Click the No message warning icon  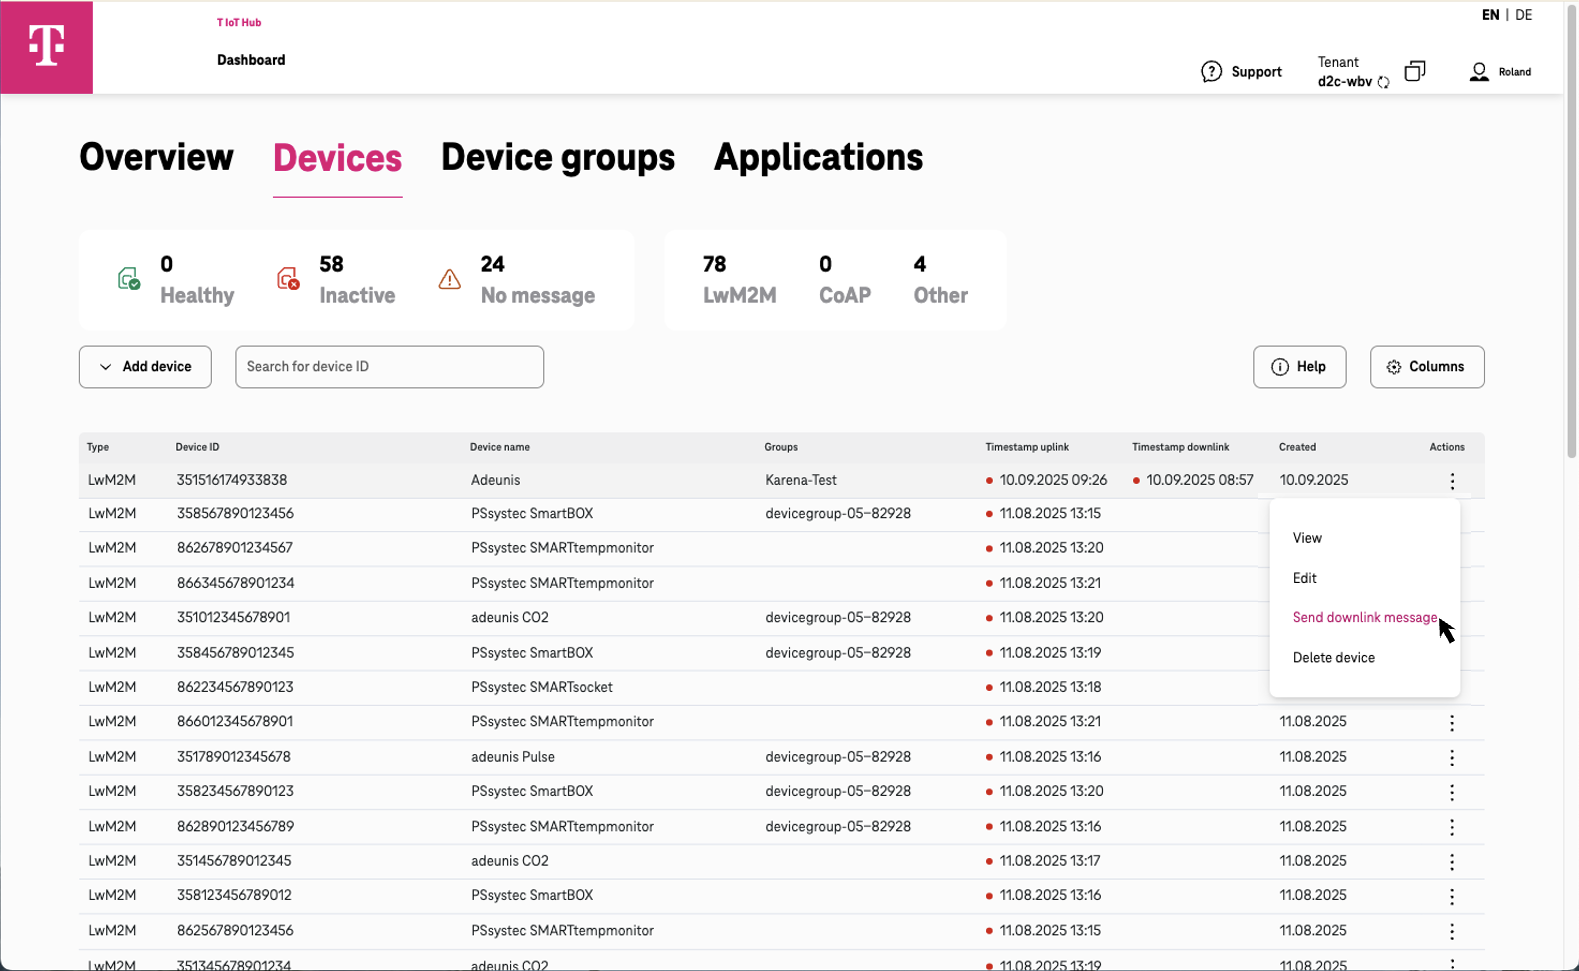pyautogui.click(x=450, y=279)
